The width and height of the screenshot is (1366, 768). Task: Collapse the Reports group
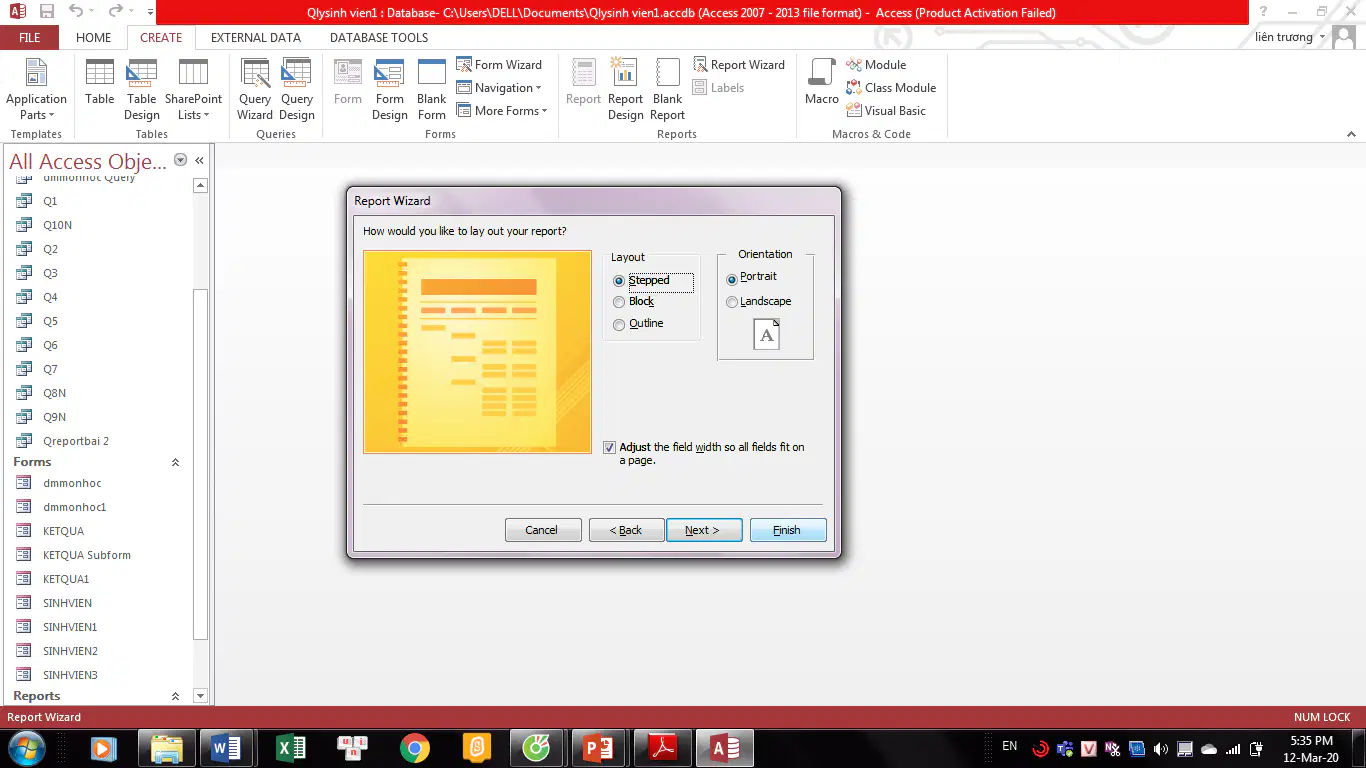[176, 696]
